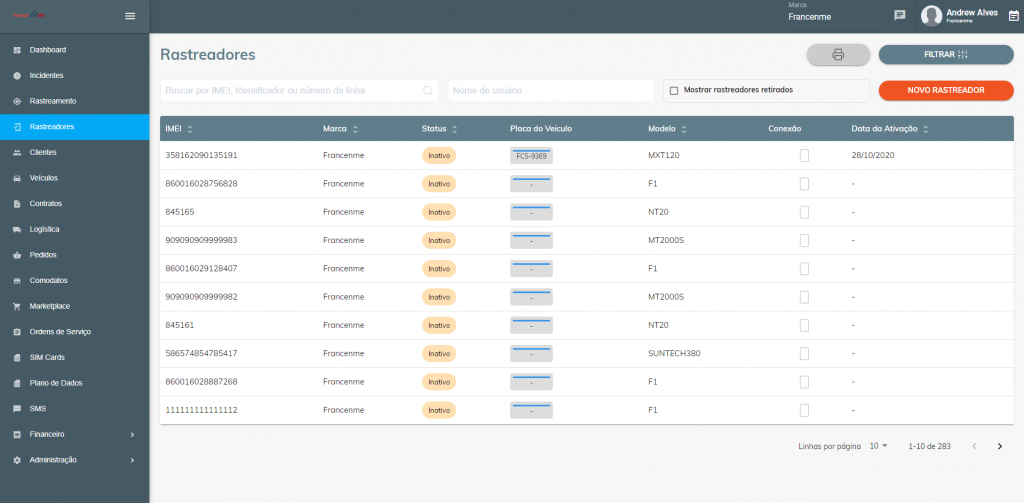Expand the Financeiro submenu chevron
The image size is (1024, 503).
point(132,434)
